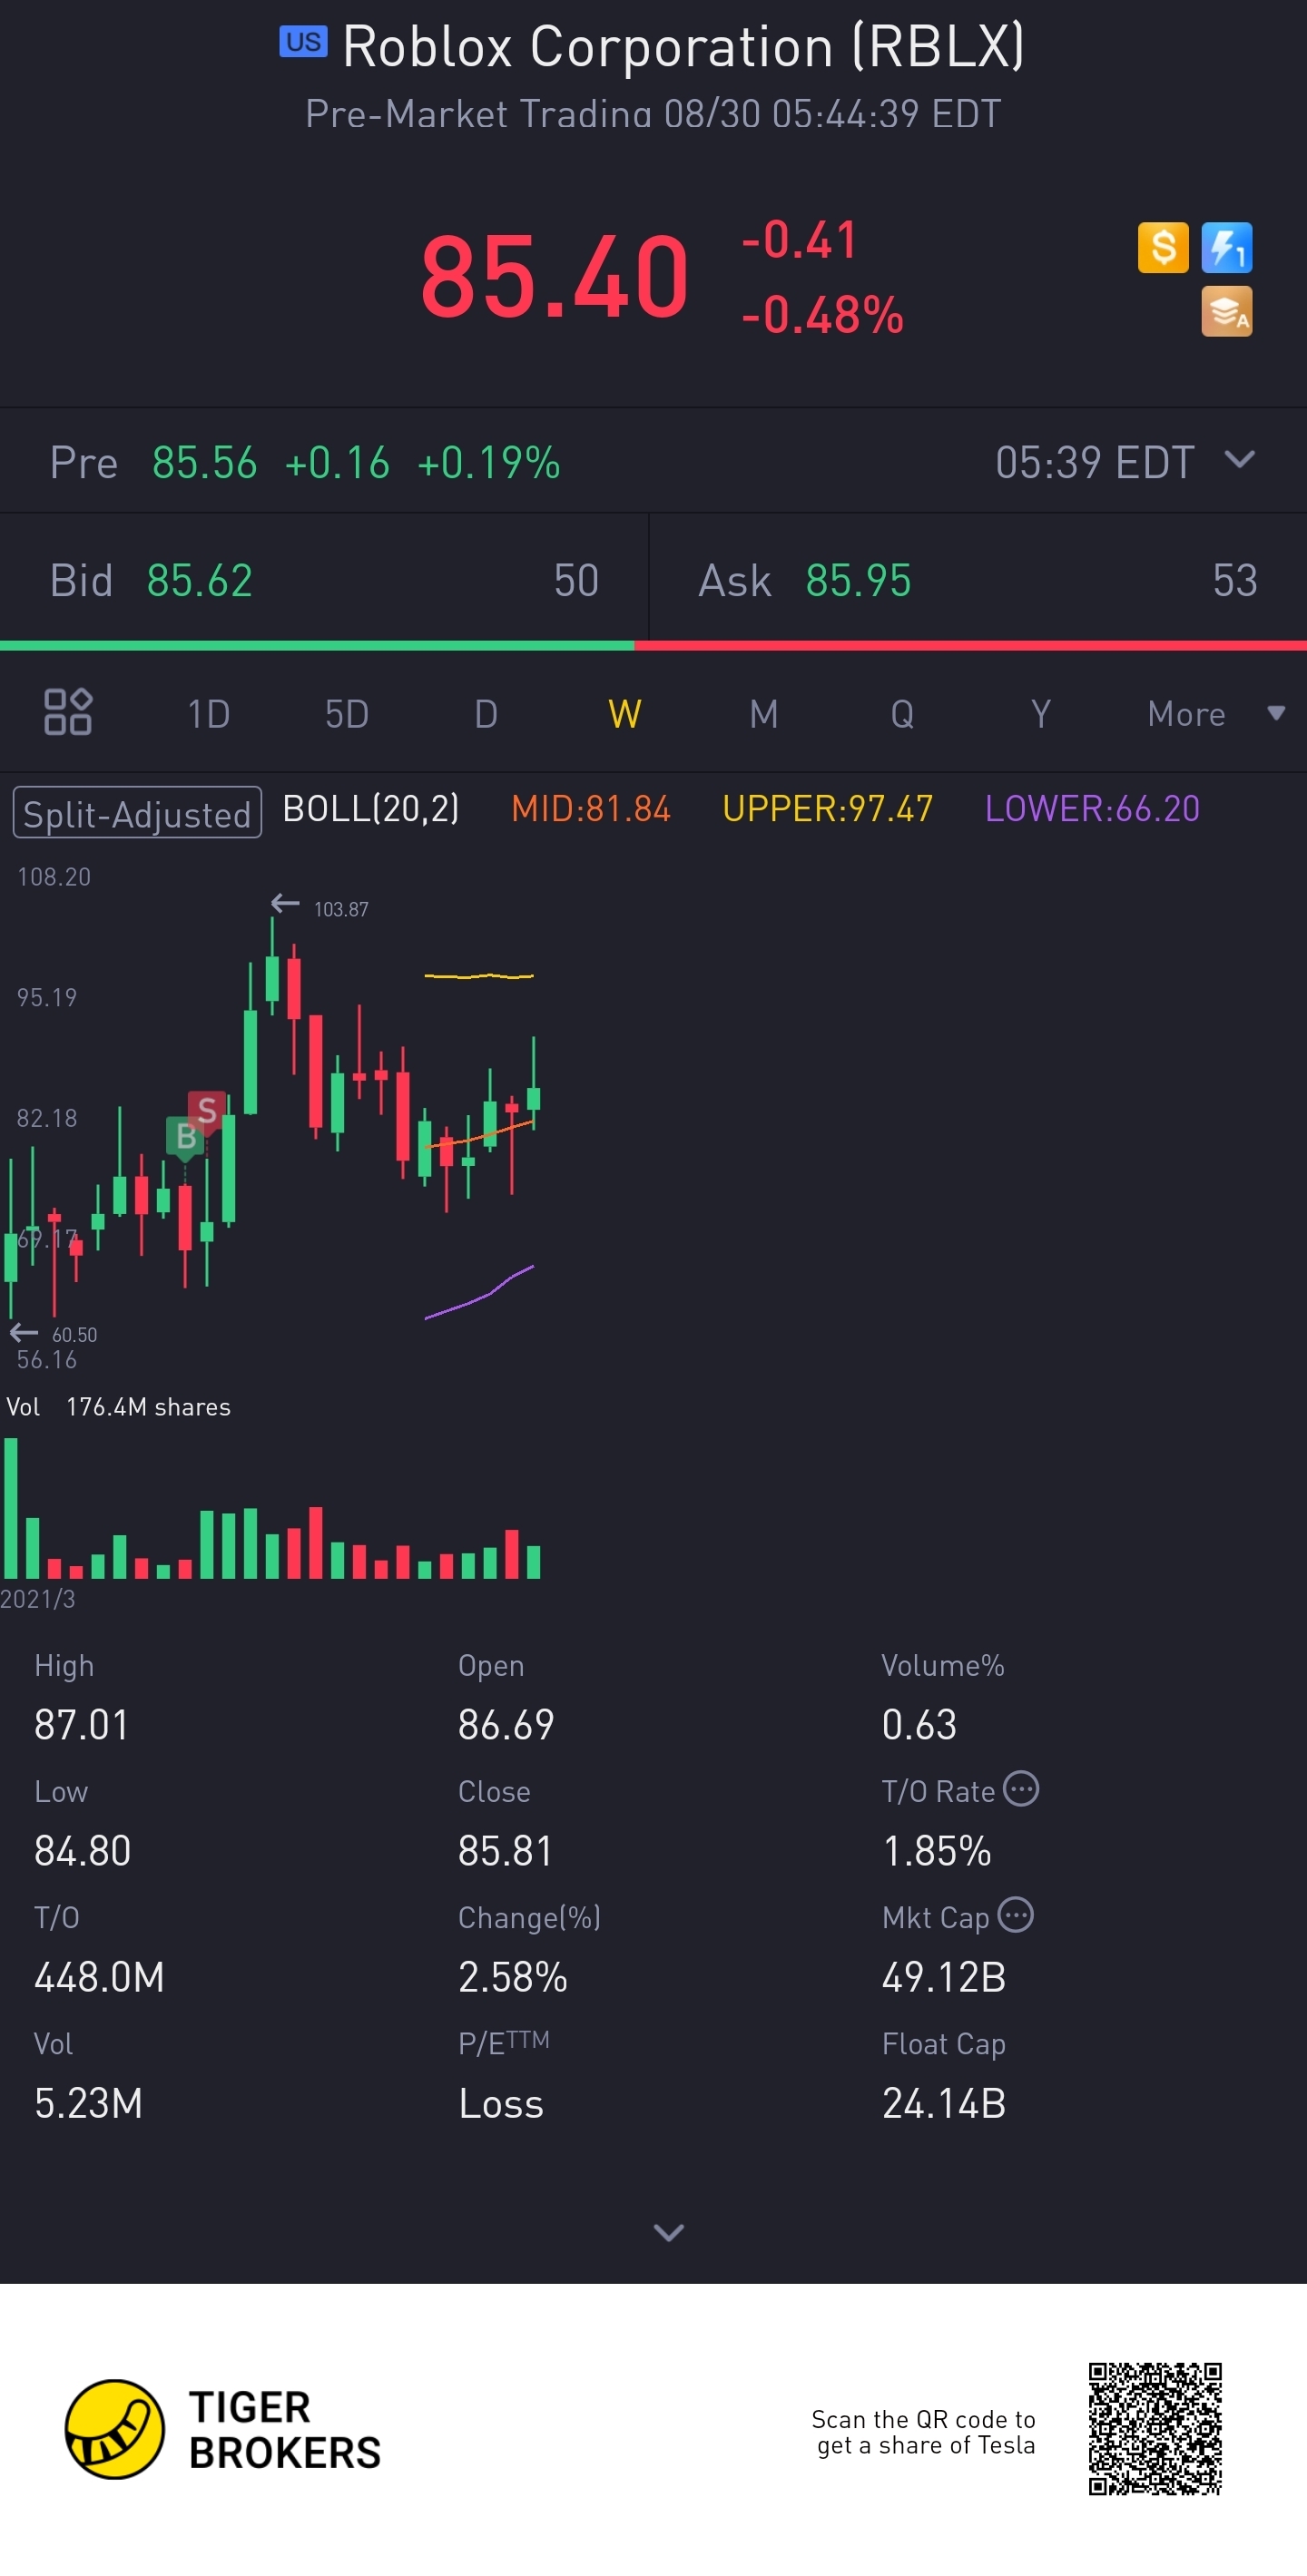Tap the current price 85.40
The width and height of the screenshot is (1307, 2576).
coord(555,276)
